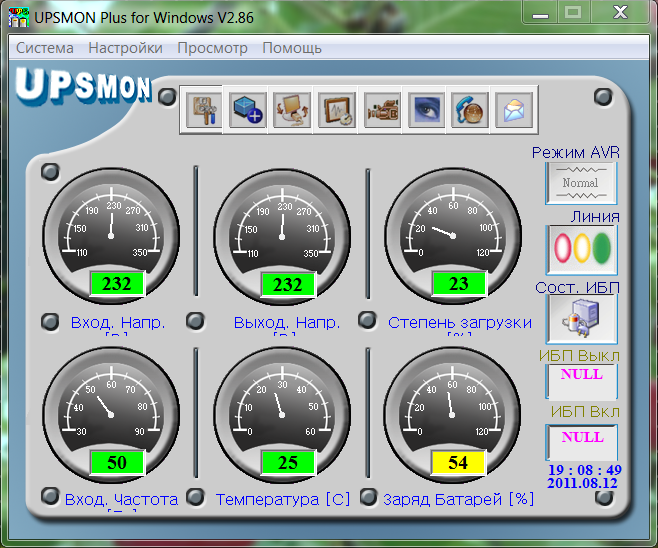
Task: Click the date 2011.08.12
Action: pos(582,483)
